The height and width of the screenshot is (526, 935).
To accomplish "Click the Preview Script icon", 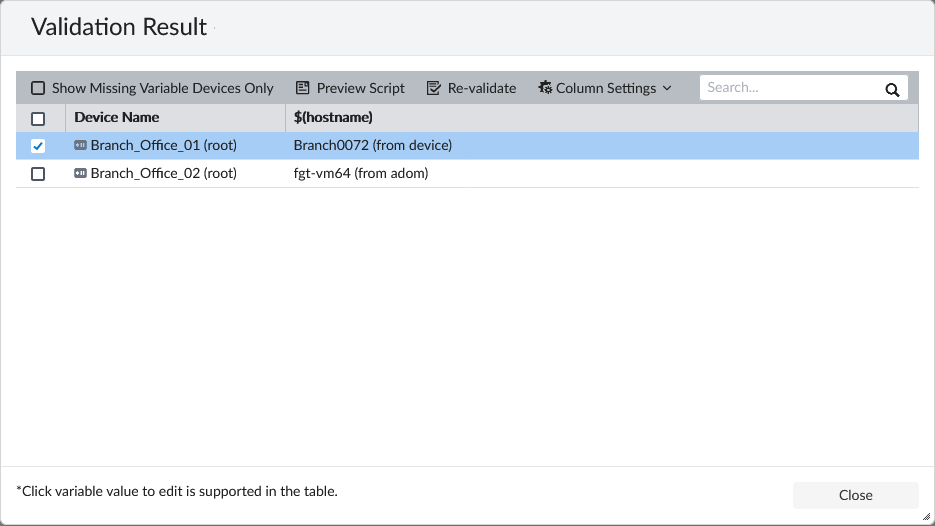I will 302,88.
